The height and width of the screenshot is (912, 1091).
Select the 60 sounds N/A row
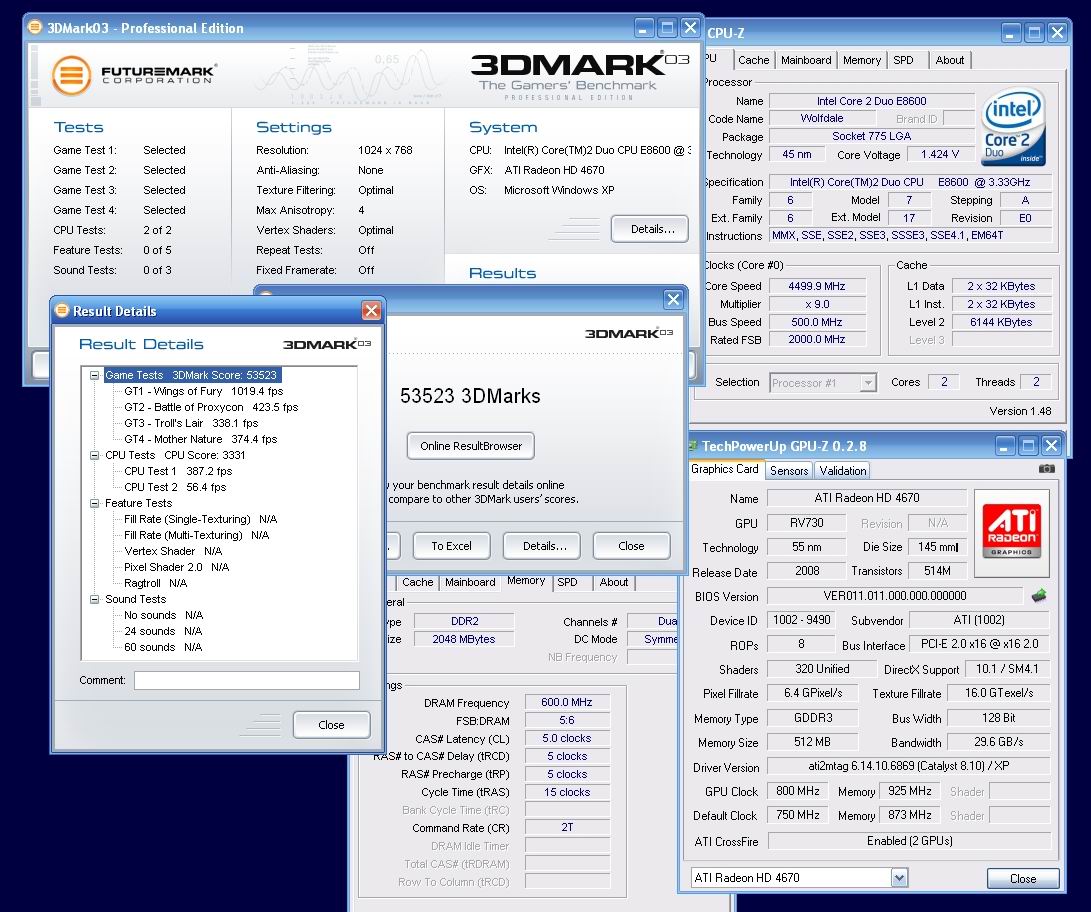pos(163,647)
